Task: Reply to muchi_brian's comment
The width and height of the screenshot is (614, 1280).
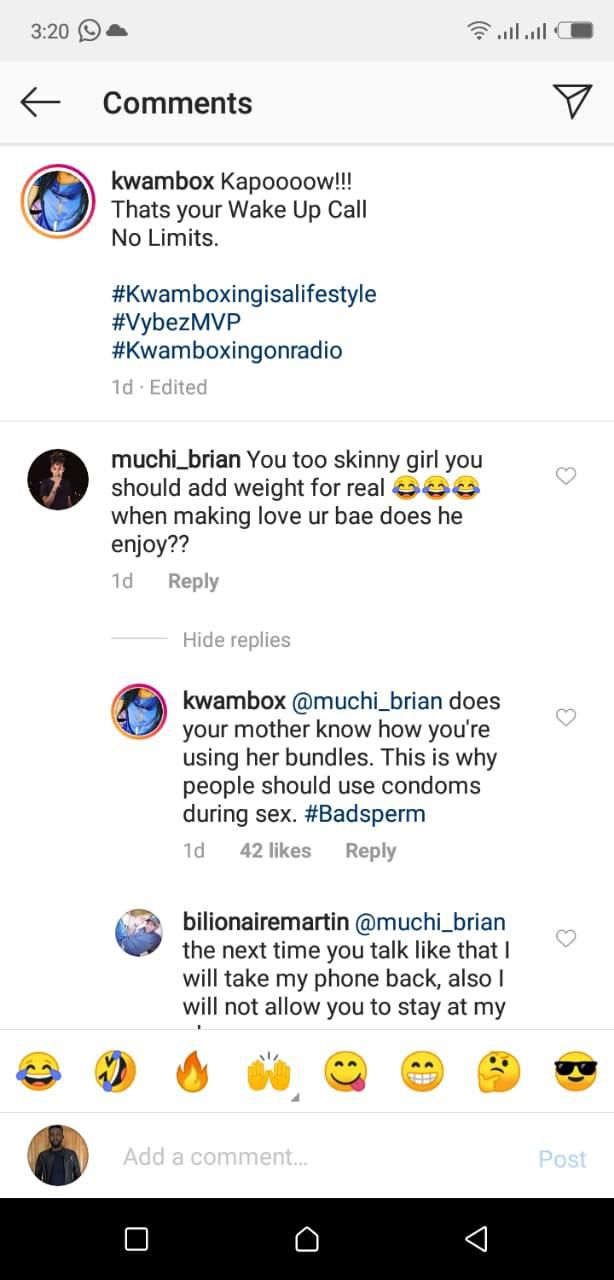Action: pos(193,580)
